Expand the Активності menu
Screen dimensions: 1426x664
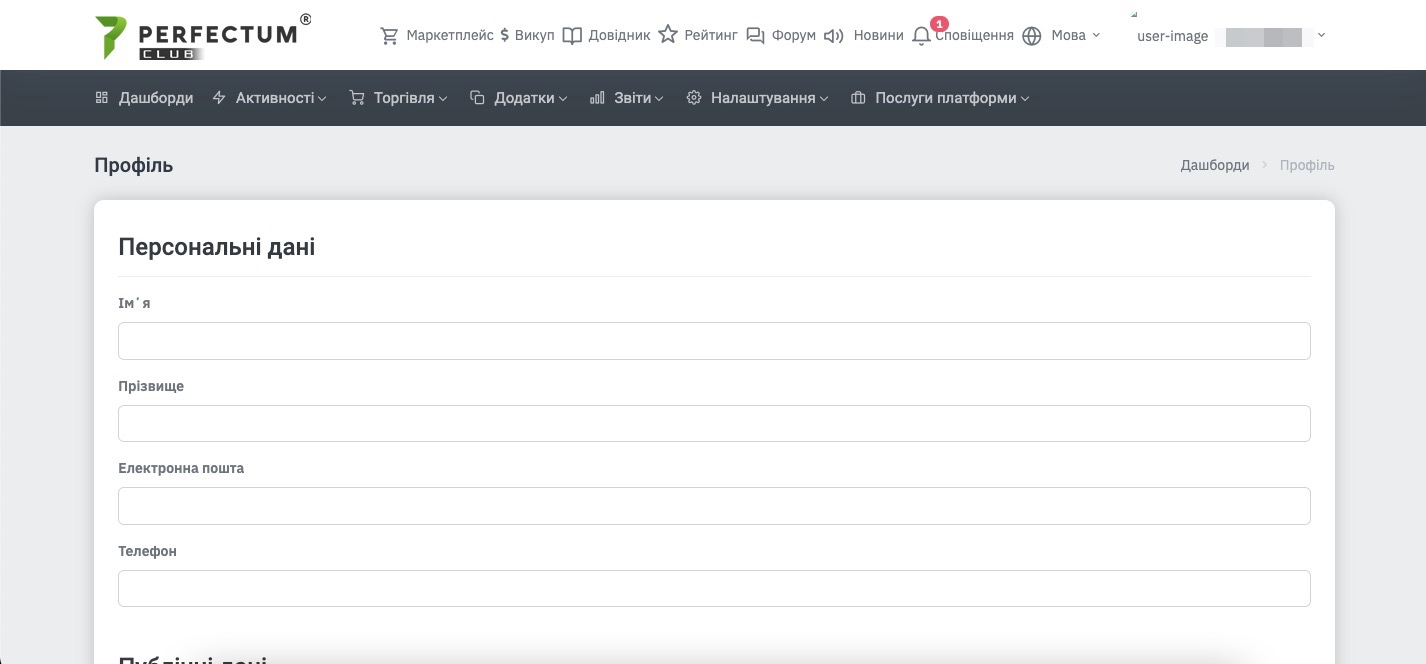click(x=270, y=98)
